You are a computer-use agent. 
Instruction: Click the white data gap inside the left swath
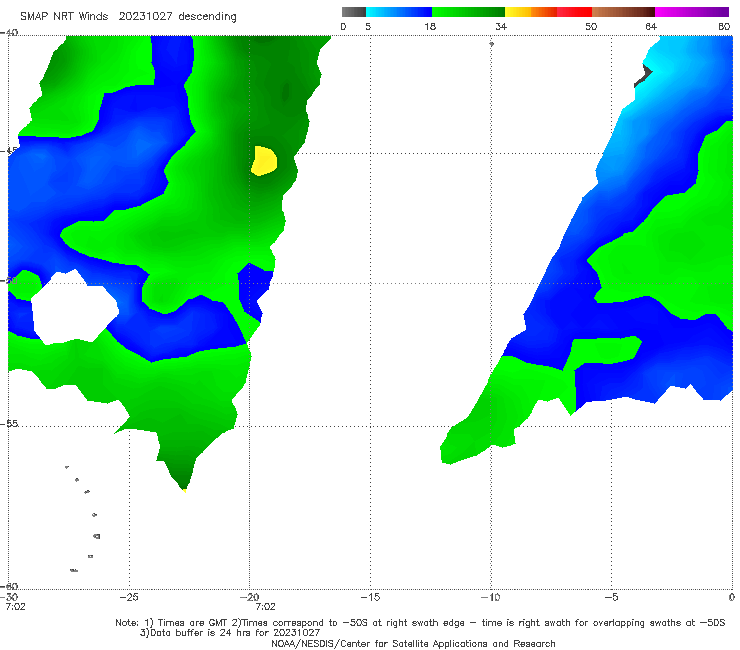[75, 307]
